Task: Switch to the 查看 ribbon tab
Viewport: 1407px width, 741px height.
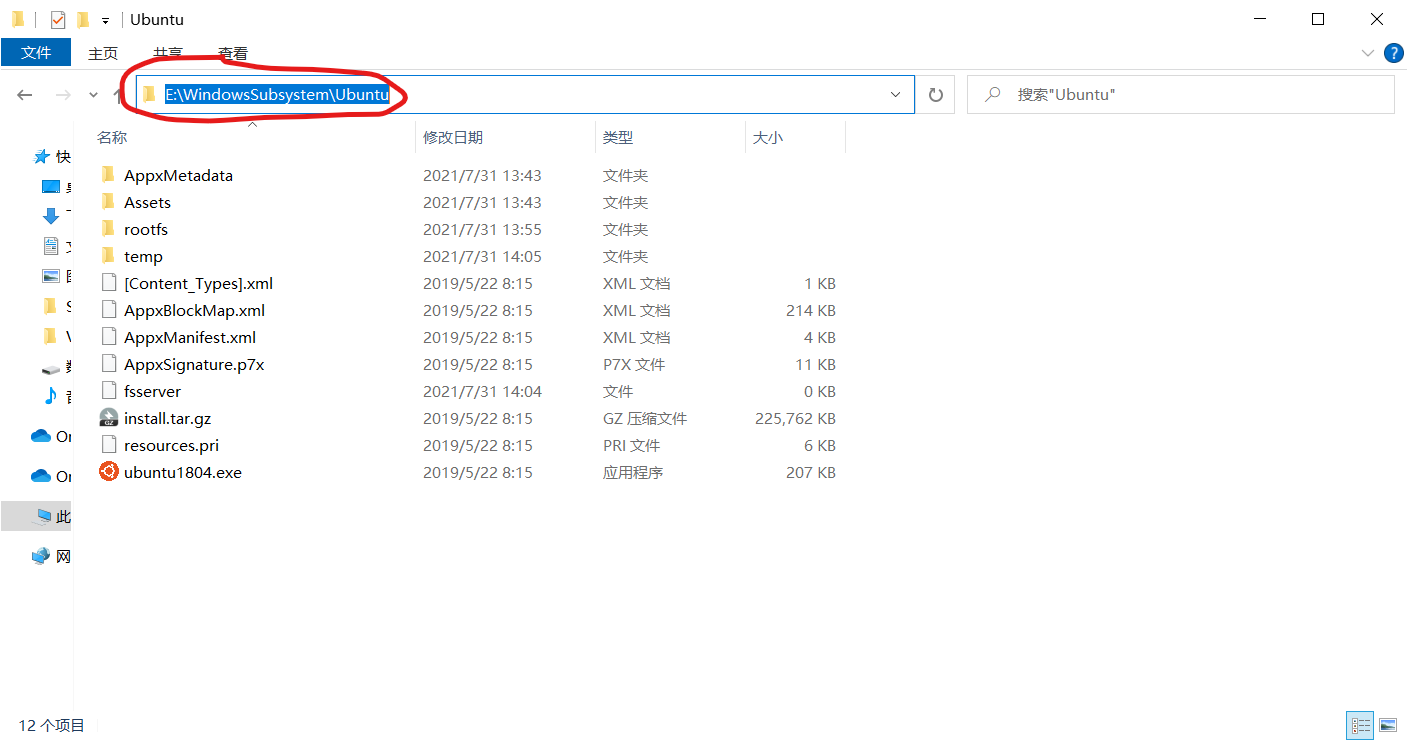Action: coord(232,53)
